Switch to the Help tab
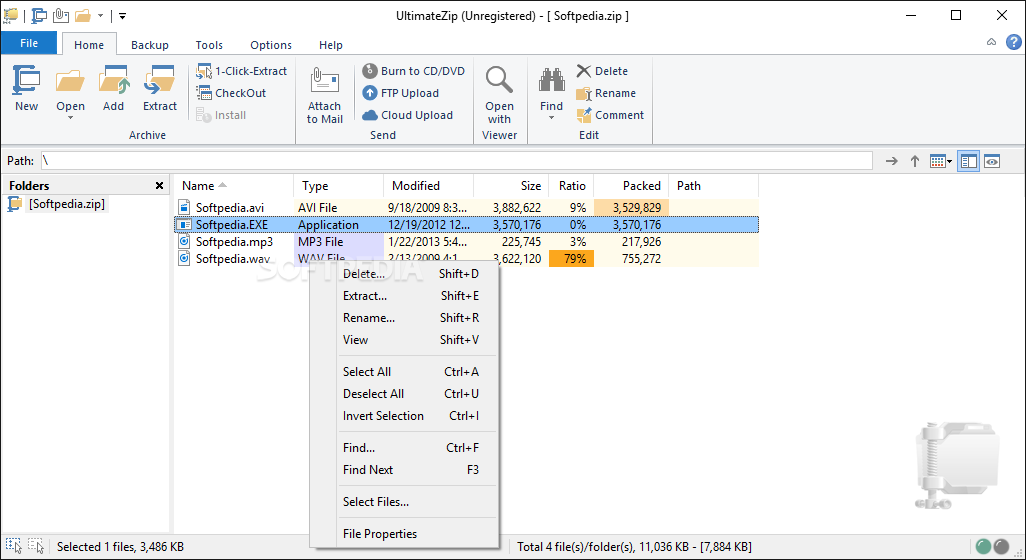This screenshot has height=560, width=1026. (330, 44)
